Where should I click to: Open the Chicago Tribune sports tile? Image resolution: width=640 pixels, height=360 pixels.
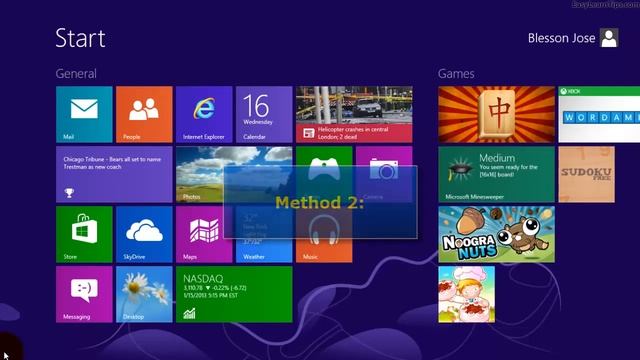(x=114, y=174)
